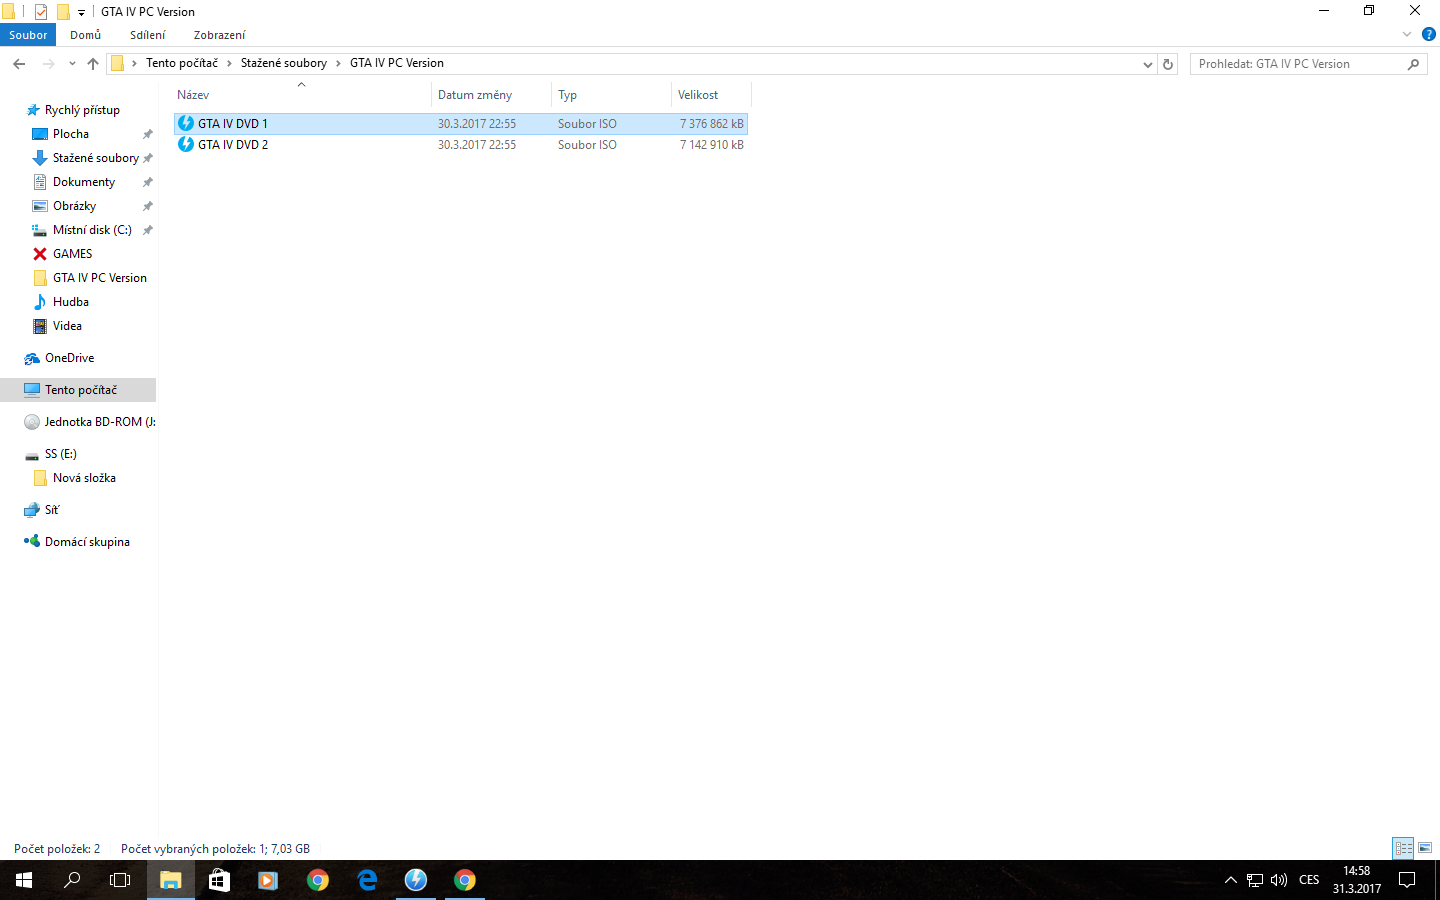Click the Hudba music note icon
This screenshot has height=900, width=1440.
40,302
